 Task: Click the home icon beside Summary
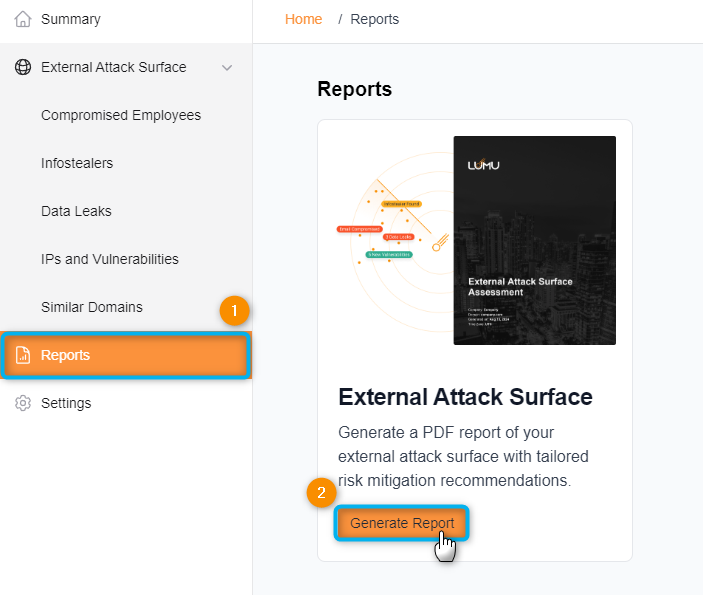tap(24, 19)
